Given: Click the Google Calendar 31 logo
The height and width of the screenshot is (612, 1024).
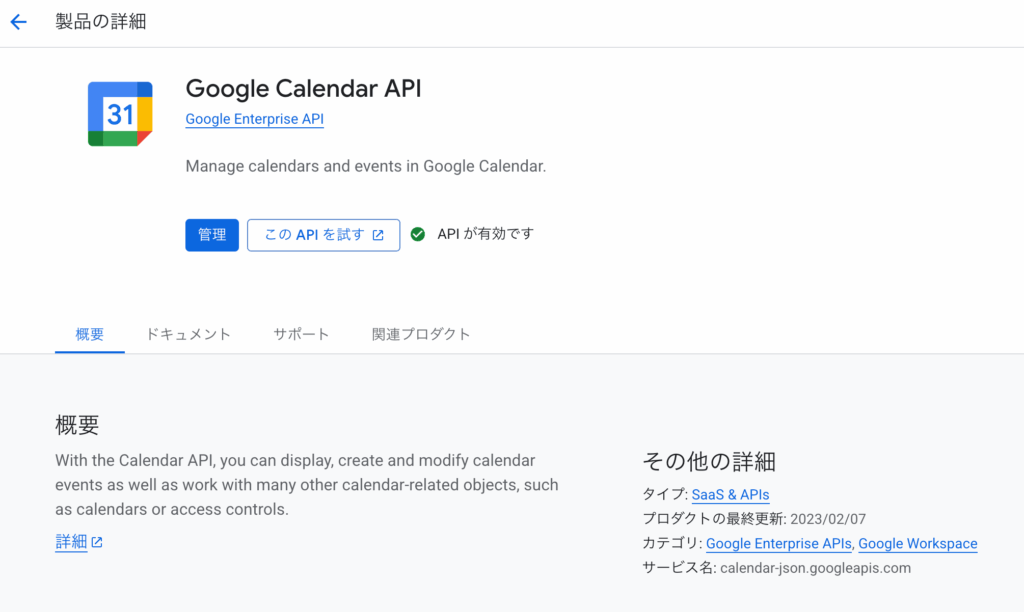Looking at the screenshot, I should [120, 114].
